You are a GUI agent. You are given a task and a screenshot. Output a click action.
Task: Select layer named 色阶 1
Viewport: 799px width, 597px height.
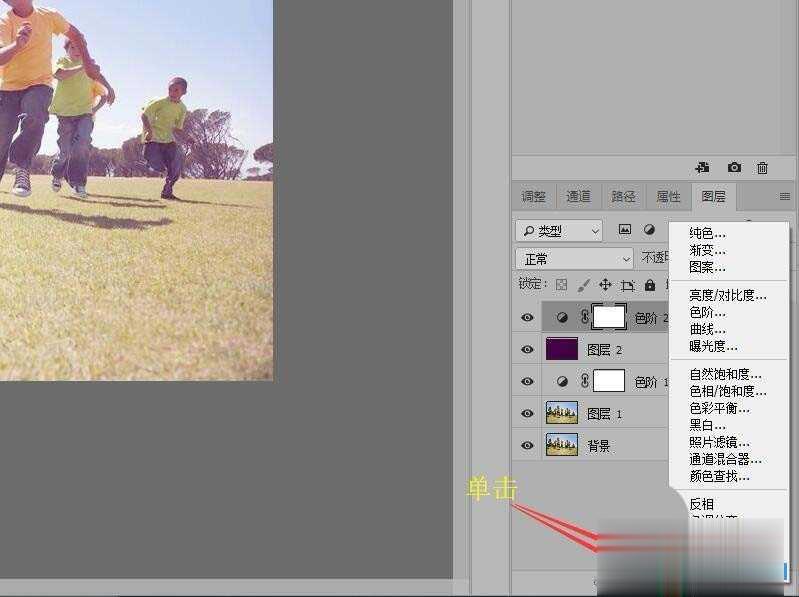[x=651, y=382]
